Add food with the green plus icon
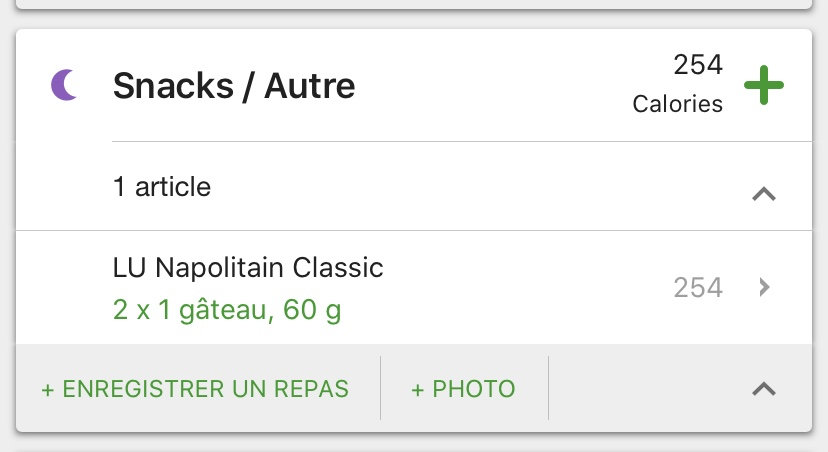 click(764, 85)
